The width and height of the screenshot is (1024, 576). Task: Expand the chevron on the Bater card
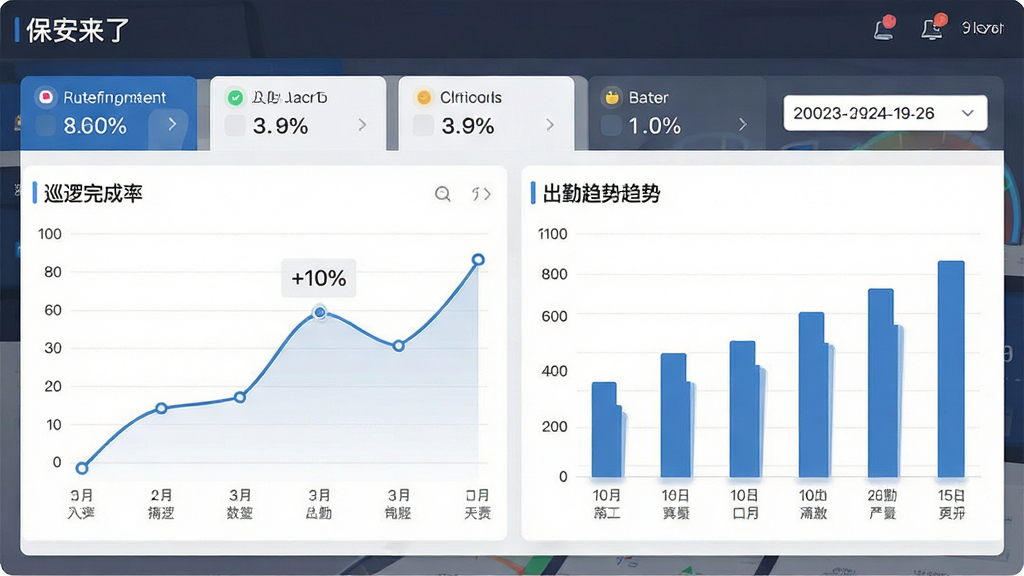pos(743,125)
